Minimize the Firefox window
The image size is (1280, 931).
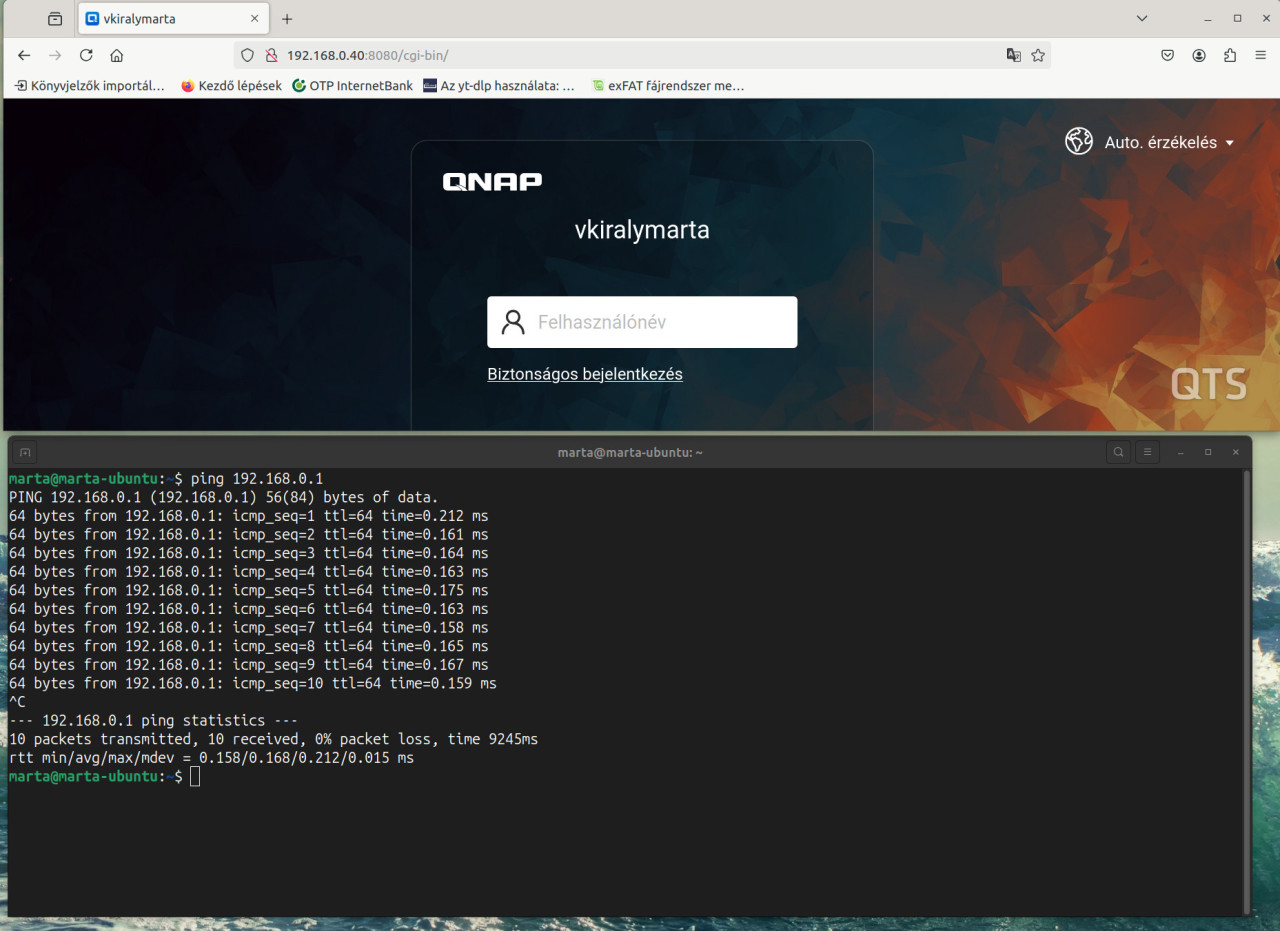1209,18
